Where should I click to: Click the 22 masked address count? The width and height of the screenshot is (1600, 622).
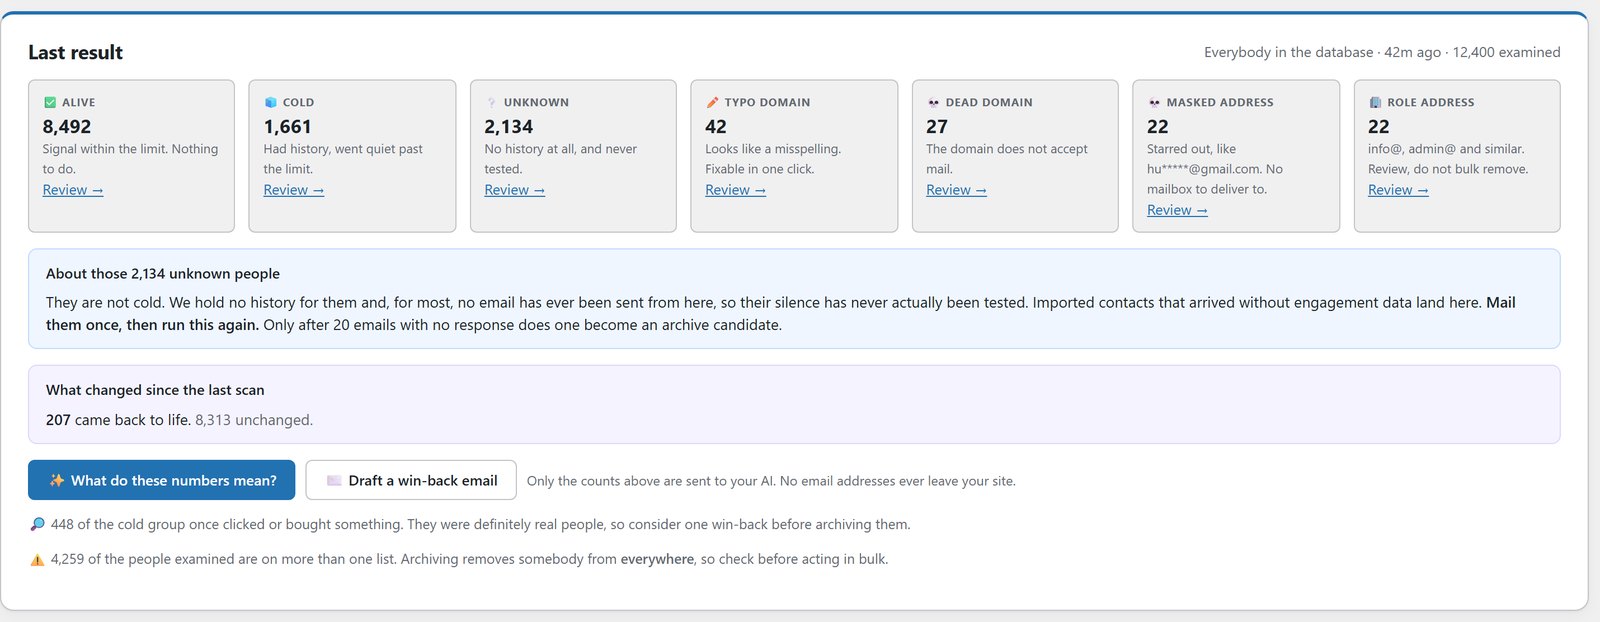coord(1158,127)
